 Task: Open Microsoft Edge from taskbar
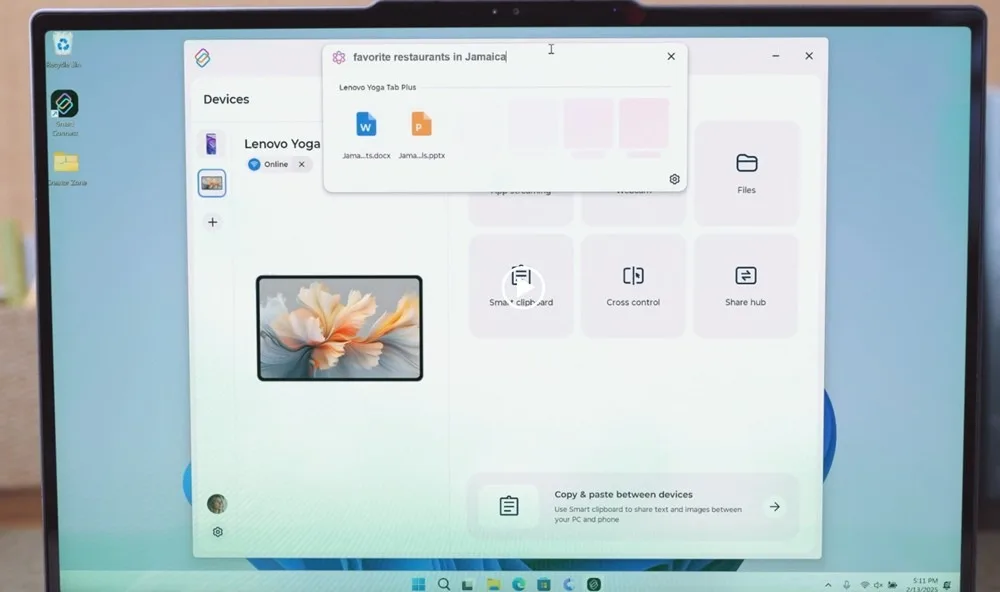pos(518,584)
